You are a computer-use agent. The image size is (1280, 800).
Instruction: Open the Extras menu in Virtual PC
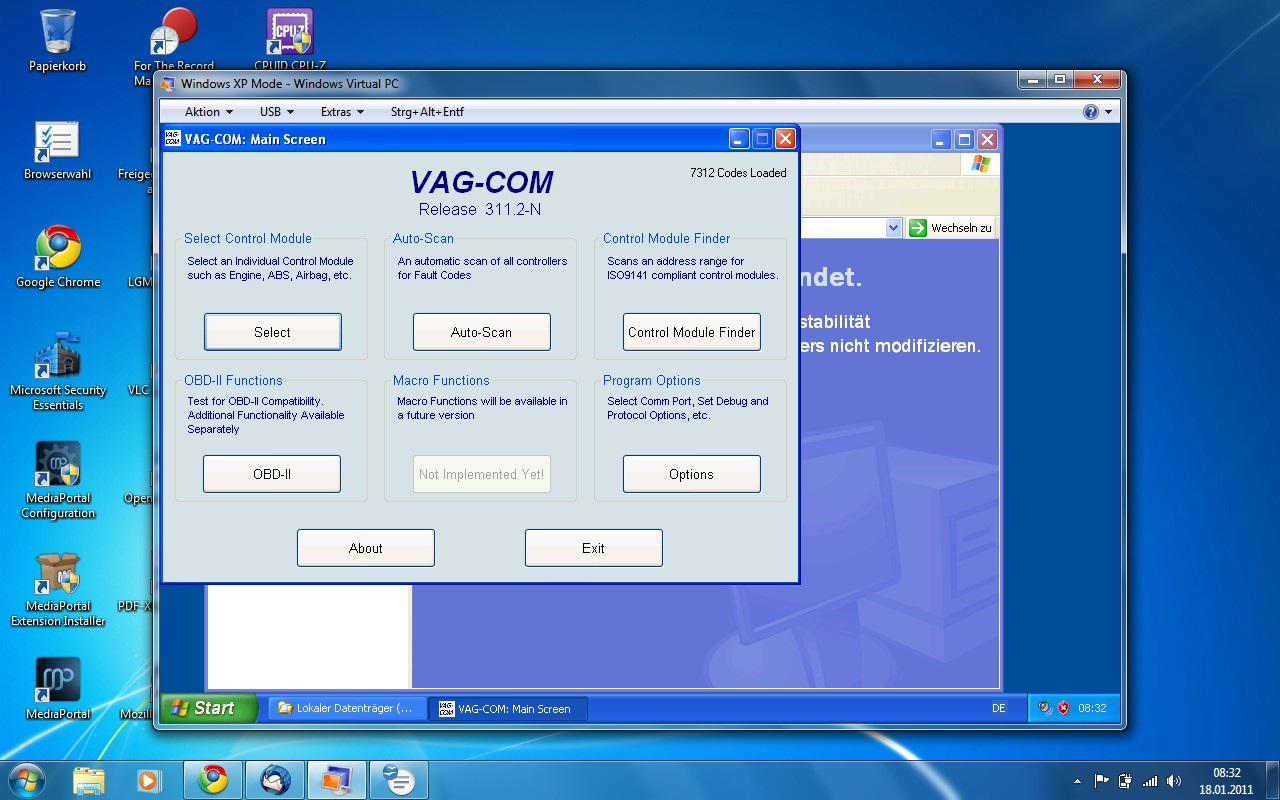click(x=342, y=112)
